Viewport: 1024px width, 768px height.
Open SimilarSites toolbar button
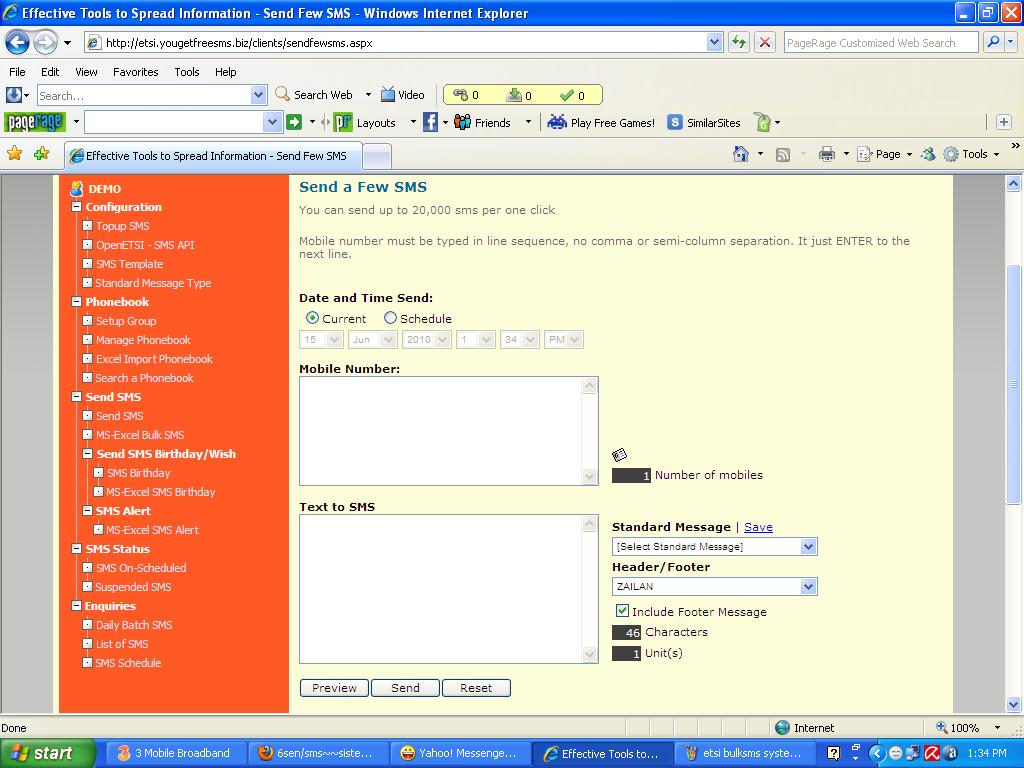(704, 123)
